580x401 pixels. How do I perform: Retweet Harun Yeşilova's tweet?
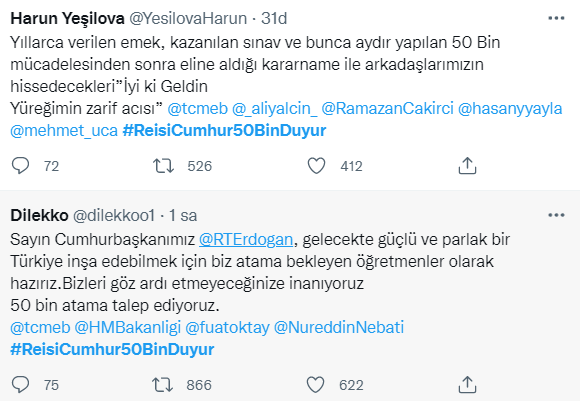(x=163, y=166)
